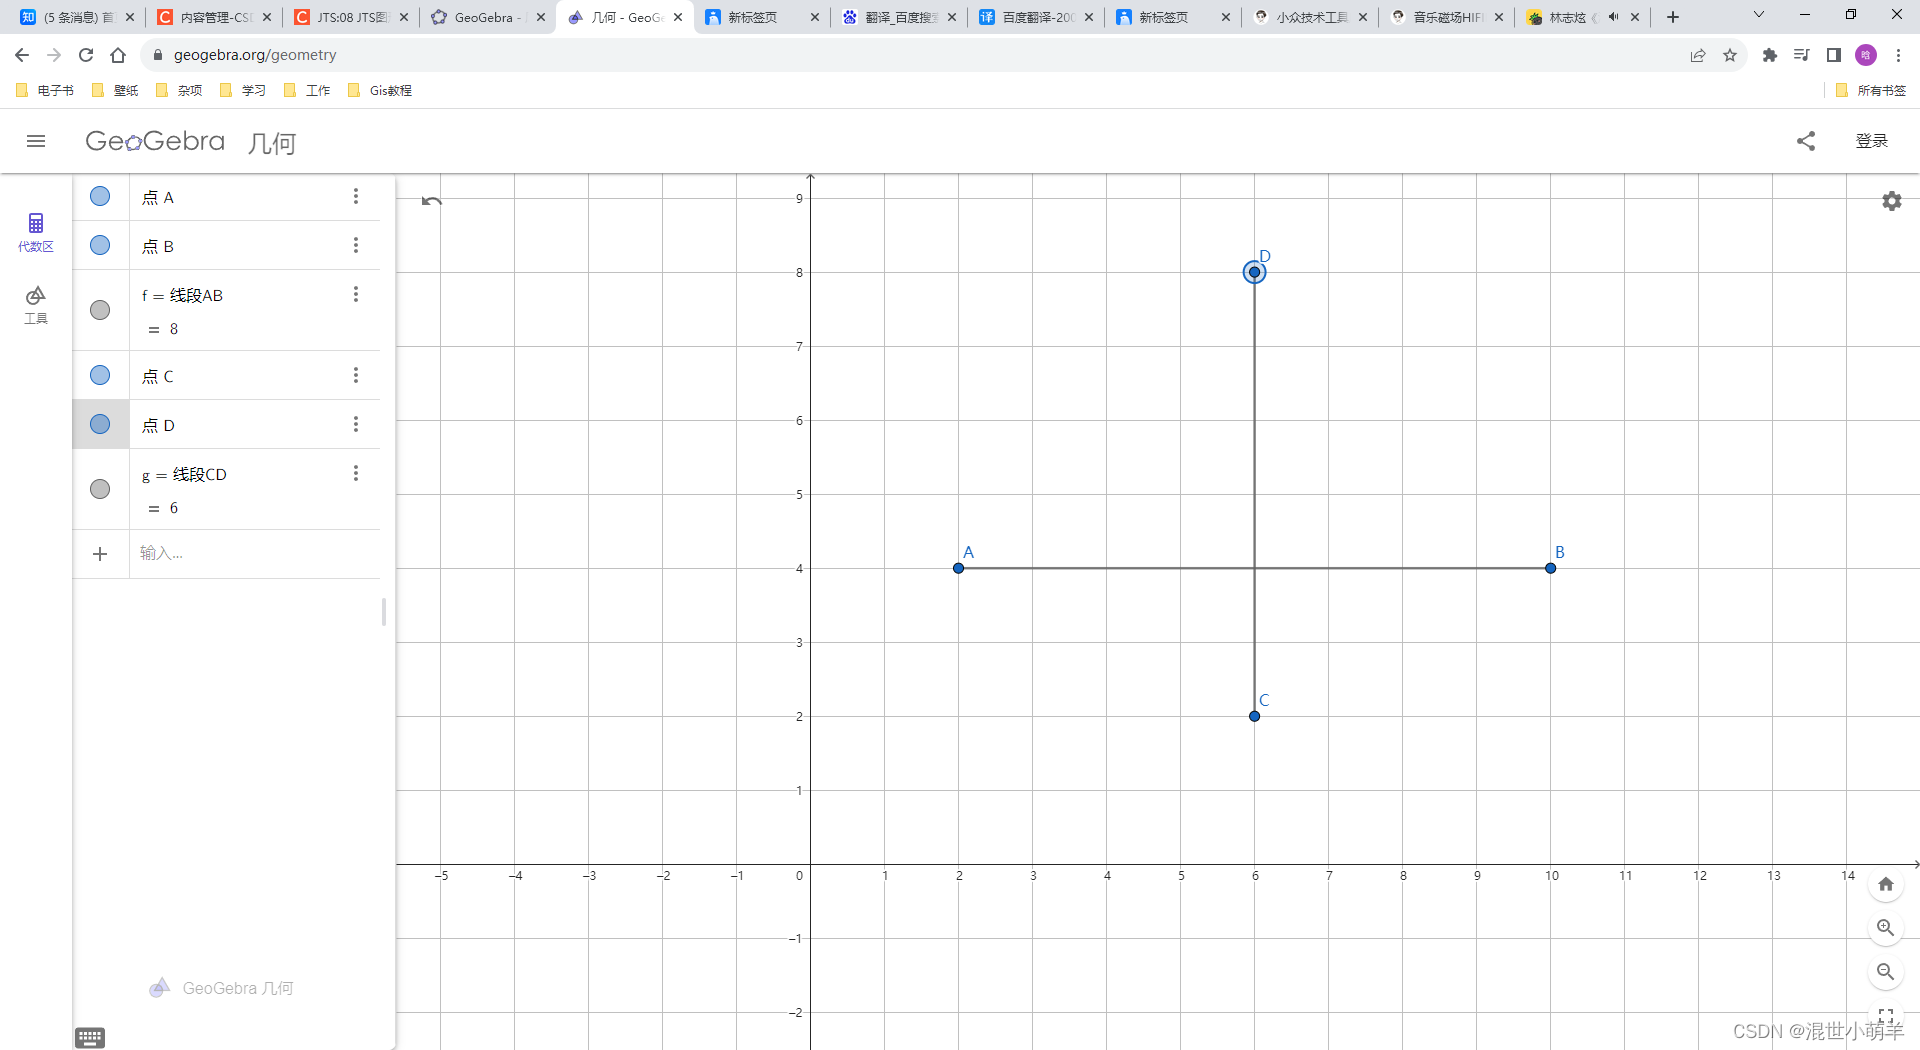Screen dimensions: 1920x1050
Task: Select the f = 线段AB text
Action: (182, 295)
